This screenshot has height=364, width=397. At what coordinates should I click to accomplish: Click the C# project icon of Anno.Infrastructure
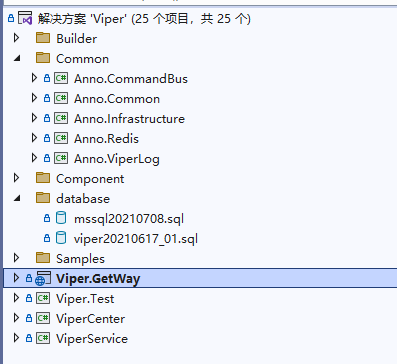61,118
